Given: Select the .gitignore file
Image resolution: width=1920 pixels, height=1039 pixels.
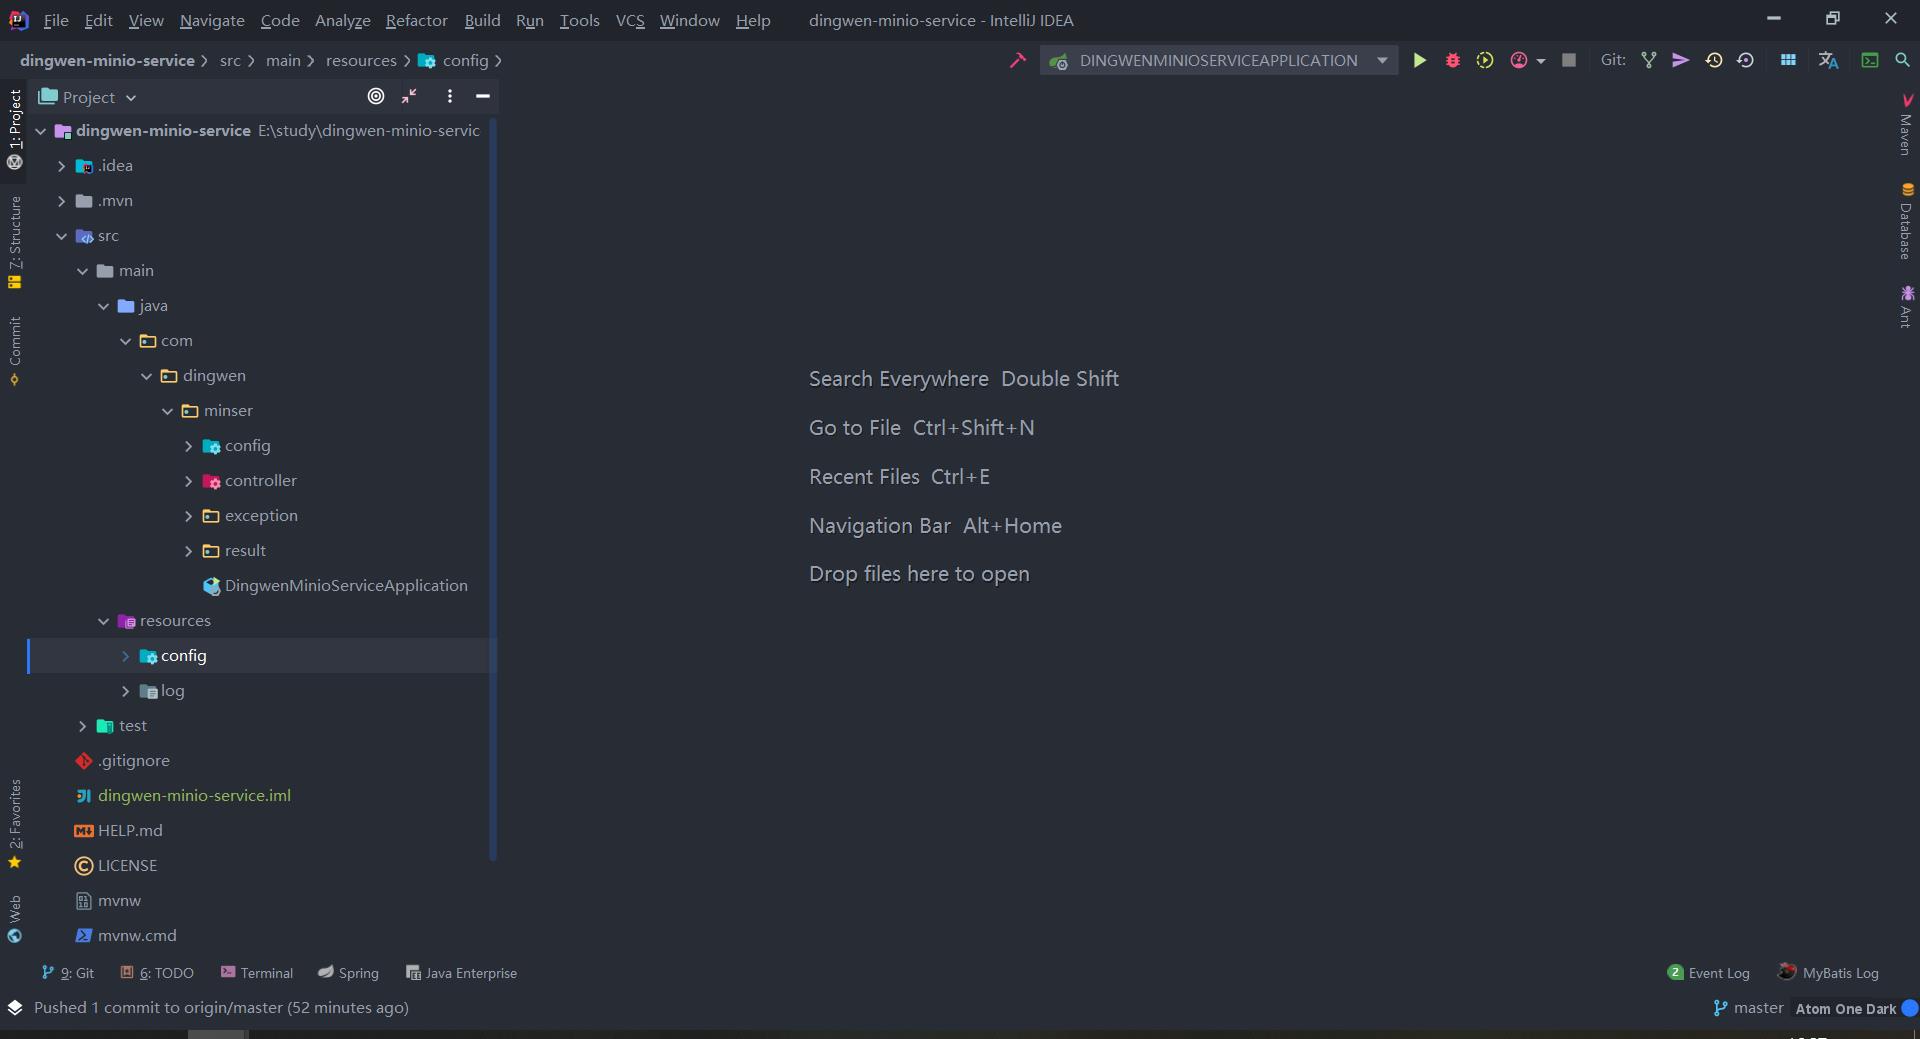Looking at the screenshot, I should 123,761.
